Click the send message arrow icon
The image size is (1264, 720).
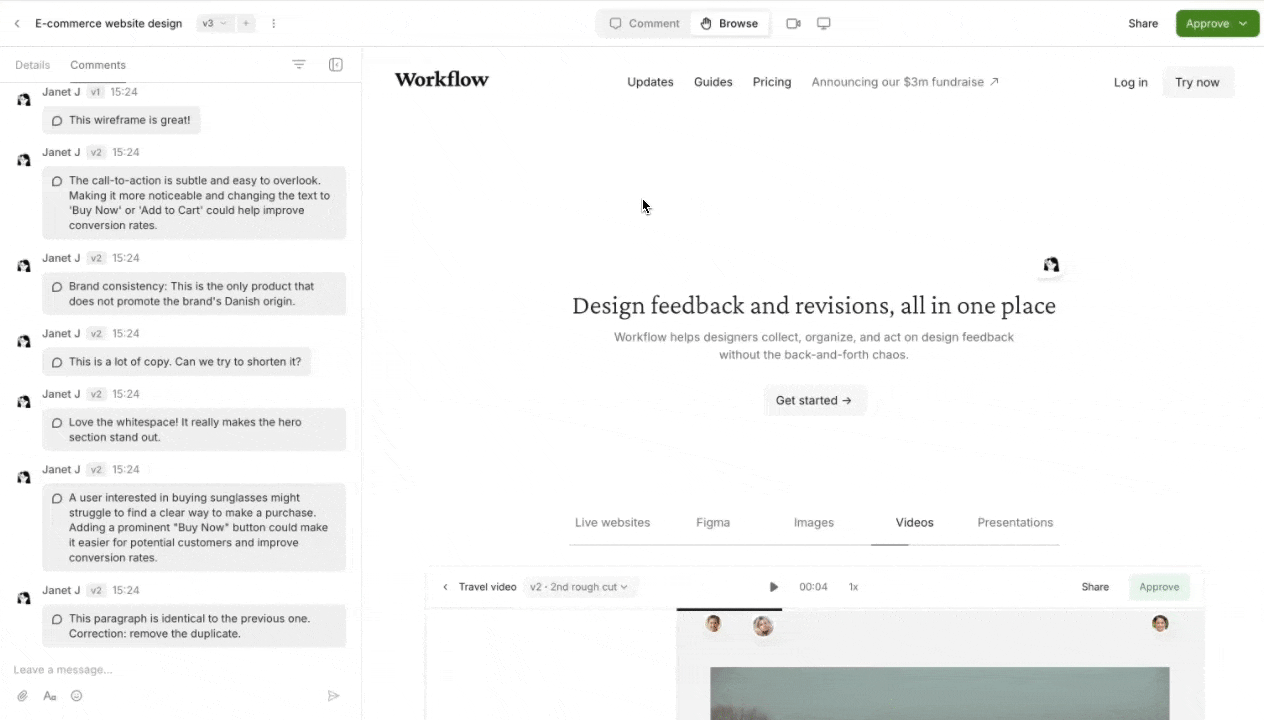click(334, 696)
